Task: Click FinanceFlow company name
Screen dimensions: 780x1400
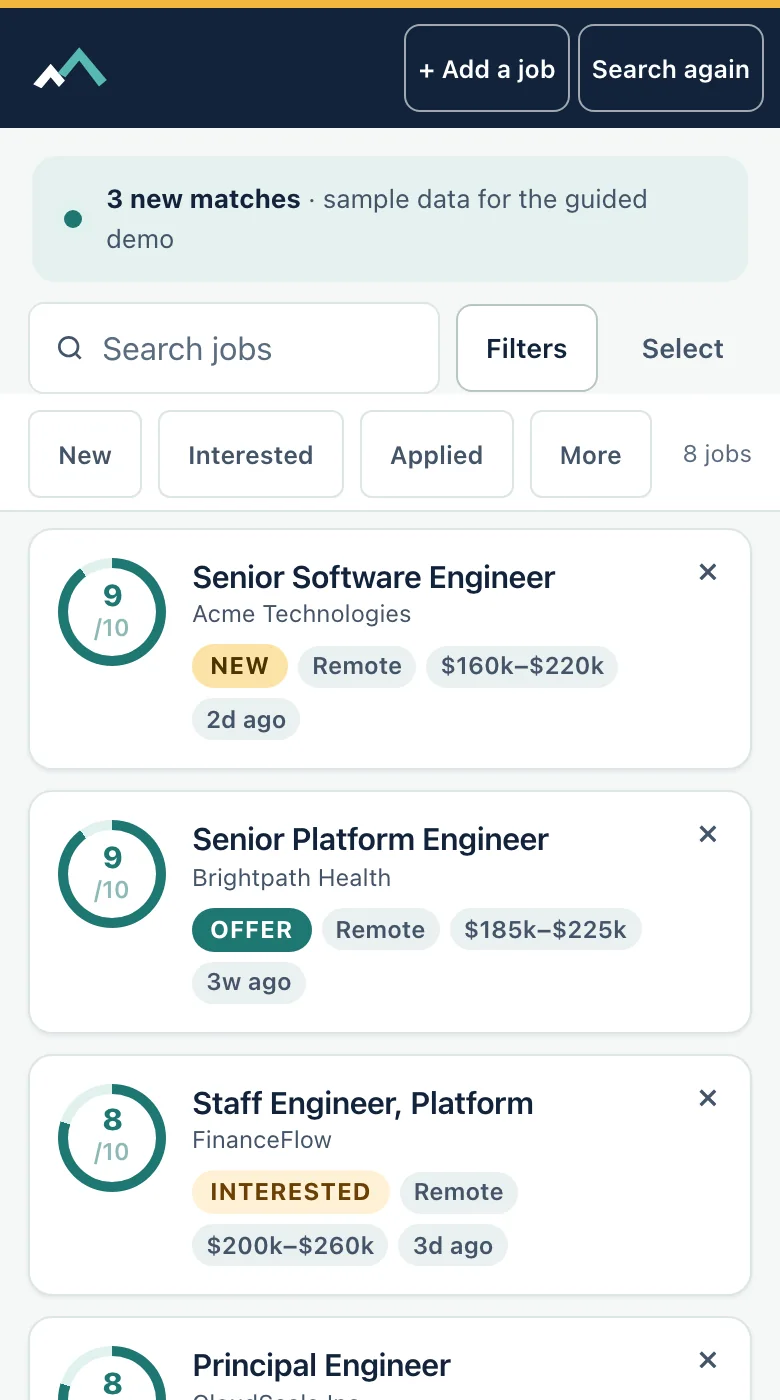Action: pyautogui.click(x=262, y=1140)
